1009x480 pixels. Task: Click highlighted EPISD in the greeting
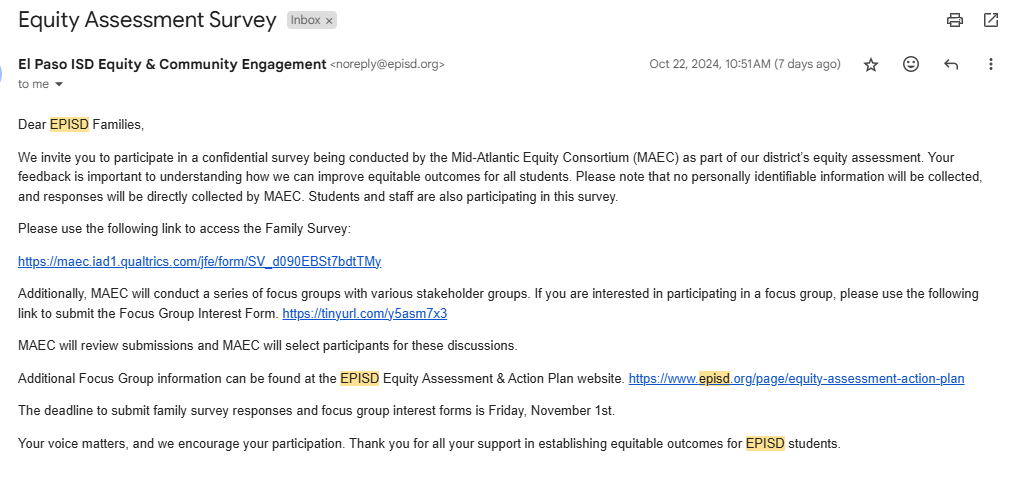[x=69, y=124]
